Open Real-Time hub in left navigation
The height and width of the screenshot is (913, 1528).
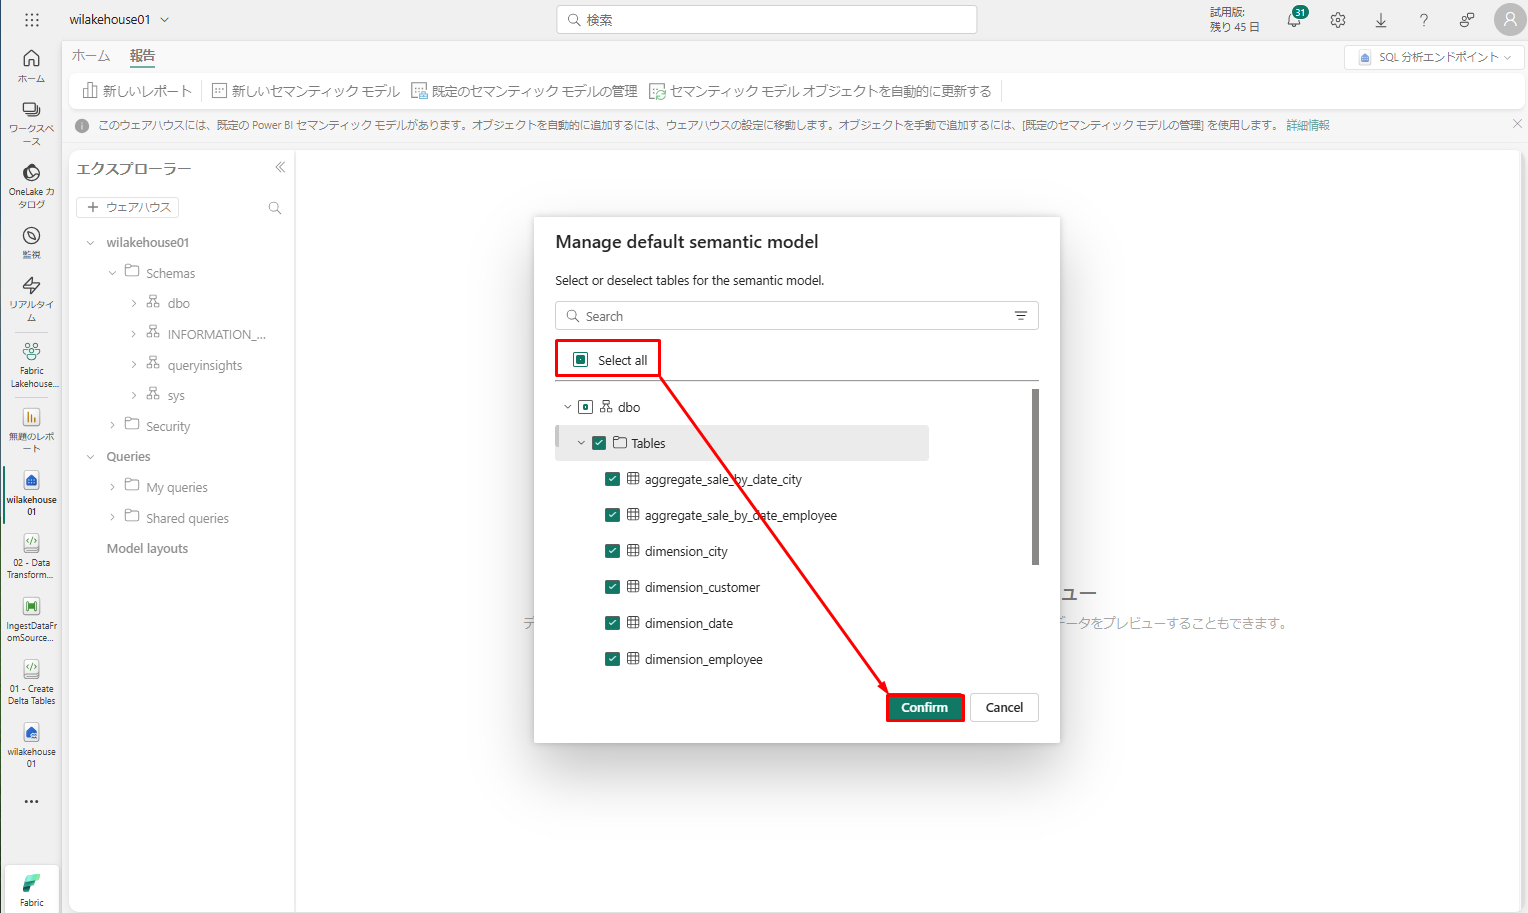point(31,298)
